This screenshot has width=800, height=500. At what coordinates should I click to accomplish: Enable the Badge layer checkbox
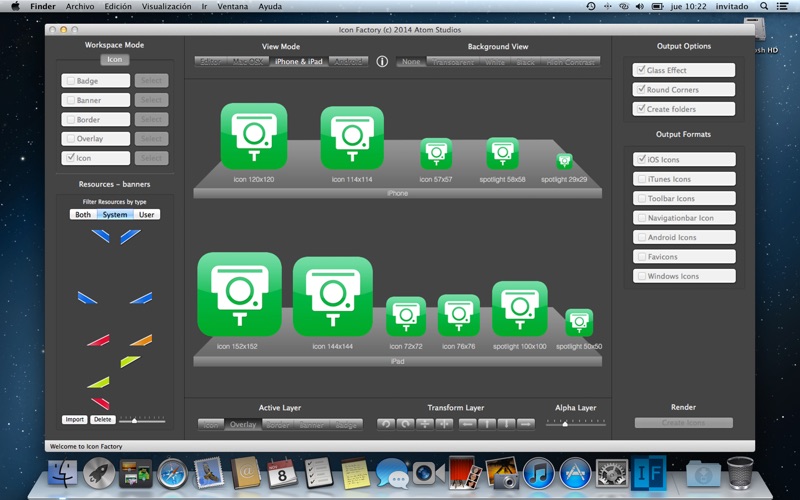click(71, 81)
